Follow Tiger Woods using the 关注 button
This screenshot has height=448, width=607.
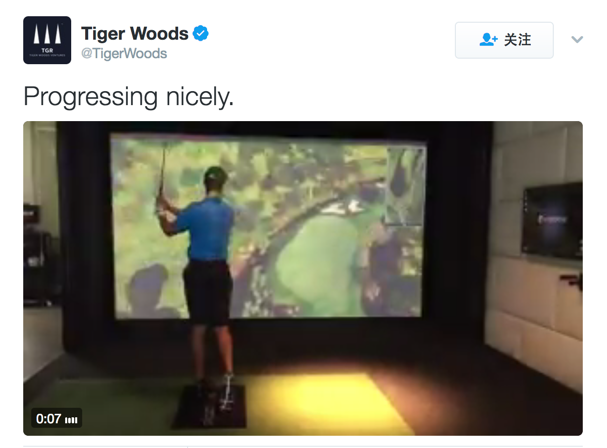tap(504, 40)
